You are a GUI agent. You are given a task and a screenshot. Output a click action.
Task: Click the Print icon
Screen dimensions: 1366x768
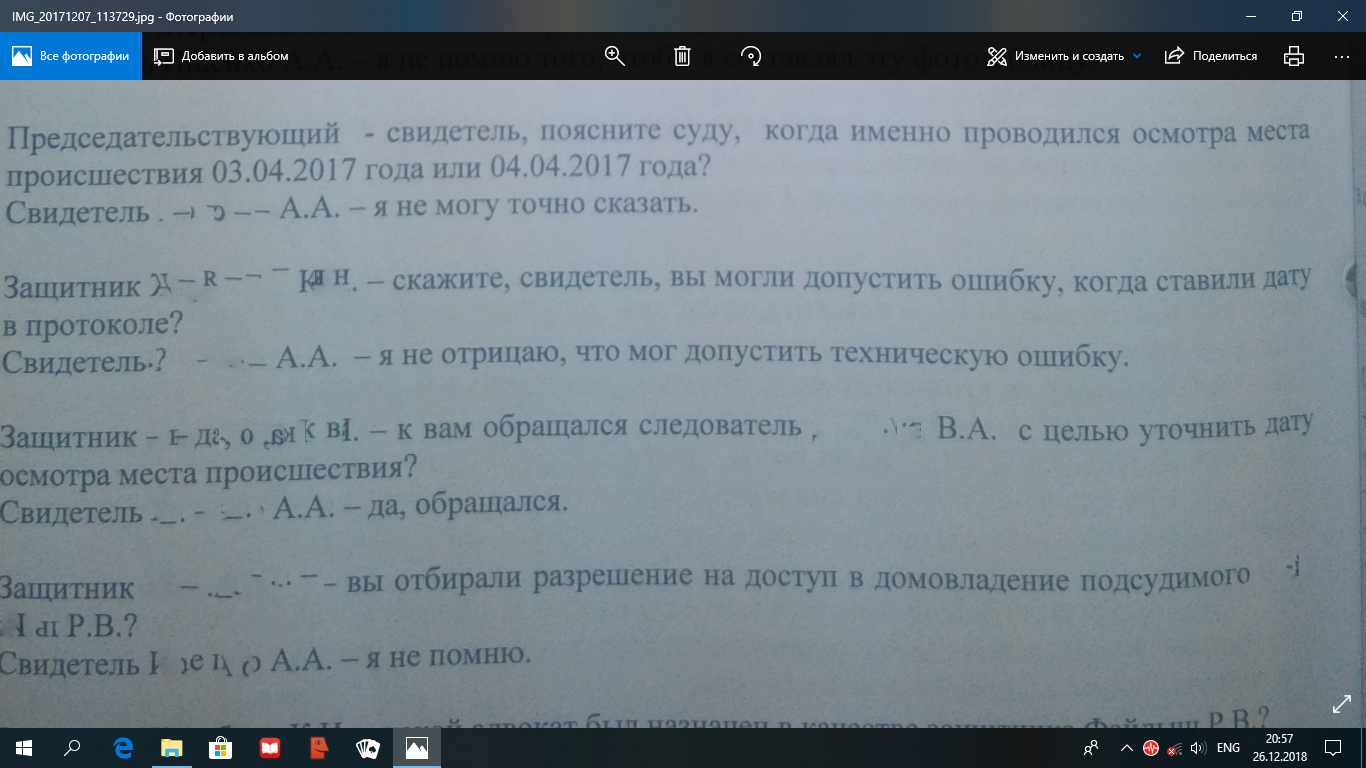(x=1294, y=56)
